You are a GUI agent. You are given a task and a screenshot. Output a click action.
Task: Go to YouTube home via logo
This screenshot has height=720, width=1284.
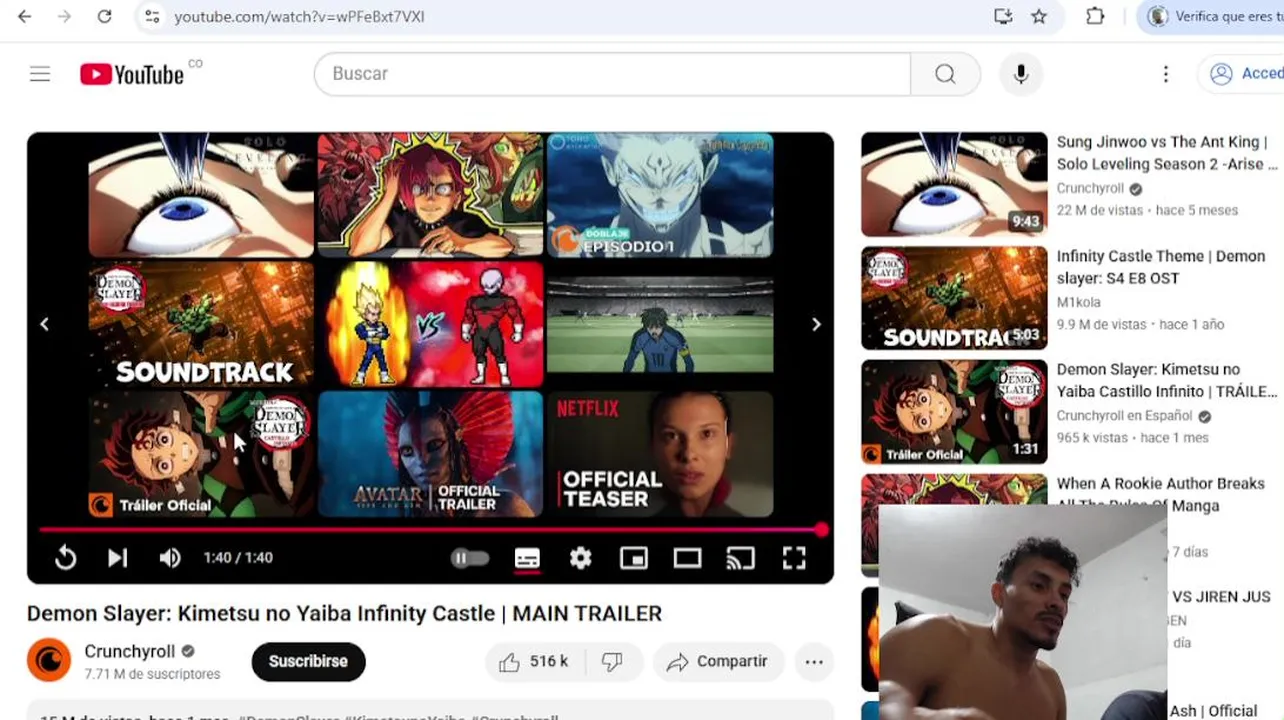click(132, 74)
